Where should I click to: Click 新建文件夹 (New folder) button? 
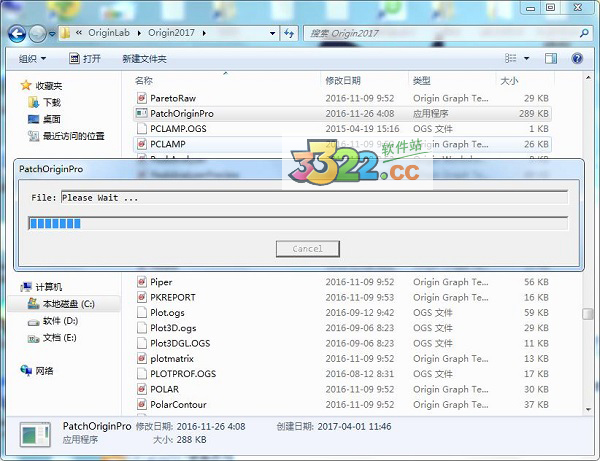pos(144,59)
